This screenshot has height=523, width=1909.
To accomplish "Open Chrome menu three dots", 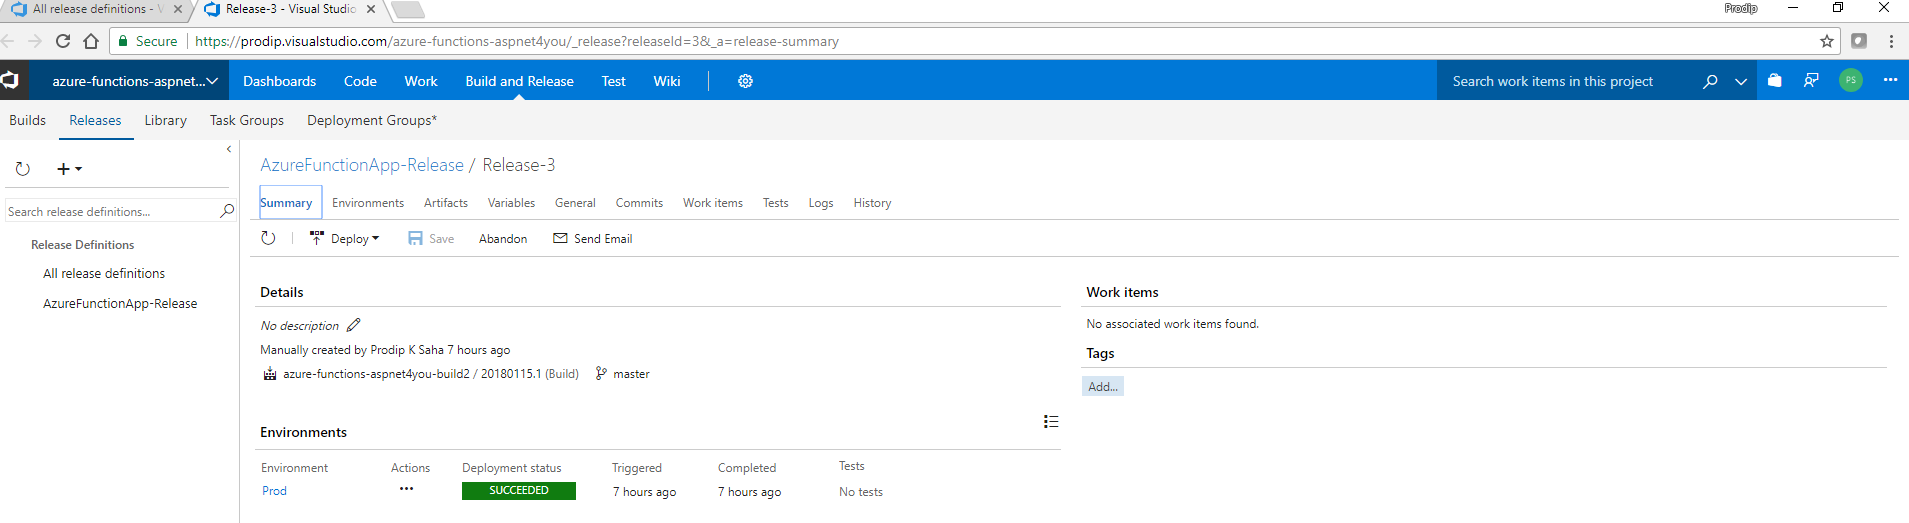I will coord(1891,41).
